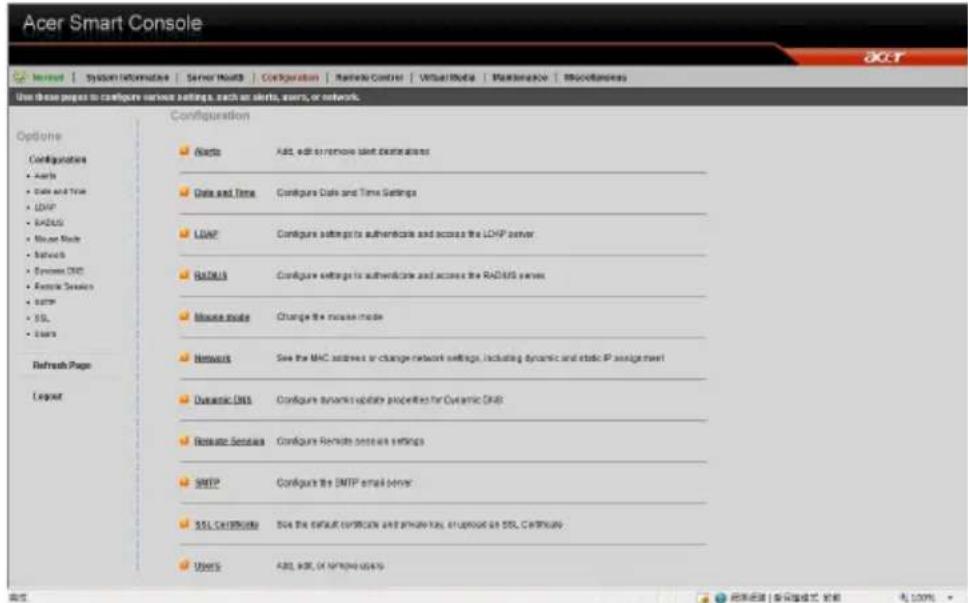Open the Alerts link in main list

coord(207,152)
